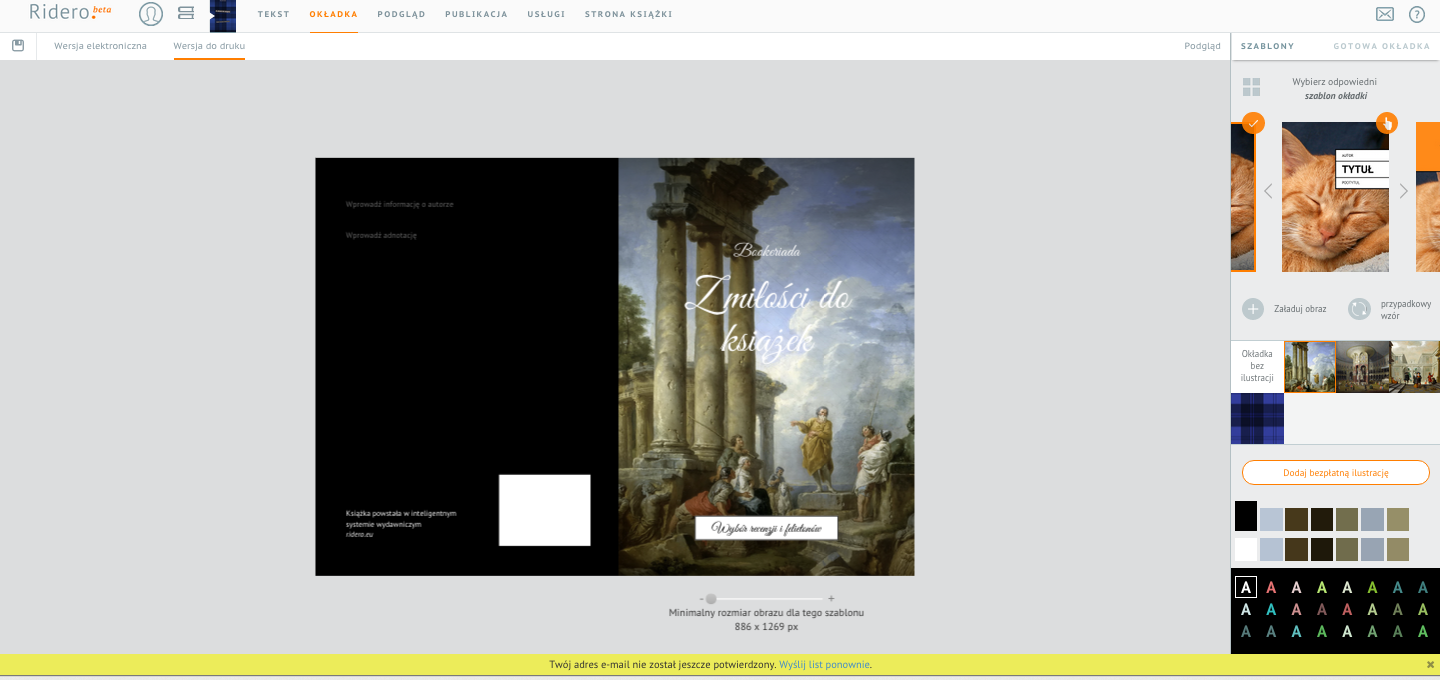Click the minus sign of zoom slider
This screenshot has height=680, width=1440.
pos(702,599)
